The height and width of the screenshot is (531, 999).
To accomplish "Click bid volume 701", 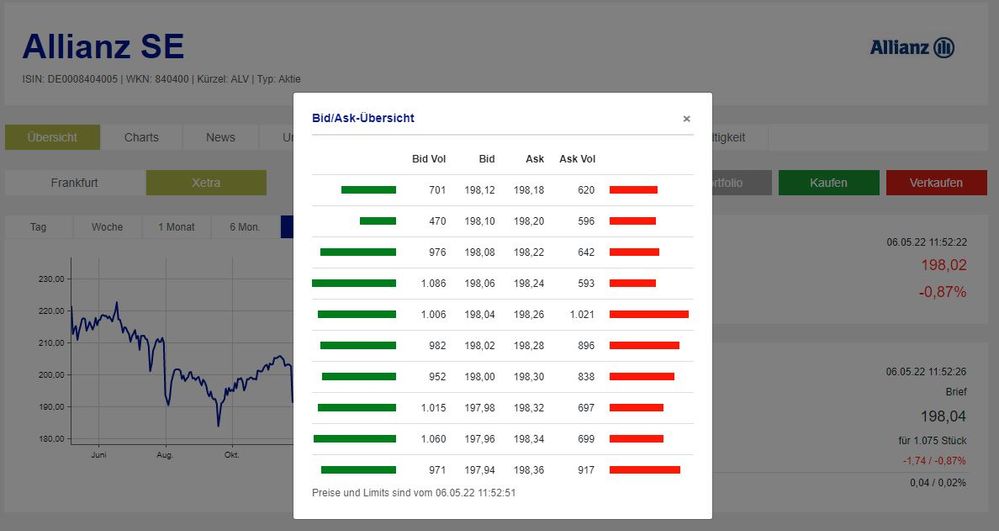I will coord(437,190).
